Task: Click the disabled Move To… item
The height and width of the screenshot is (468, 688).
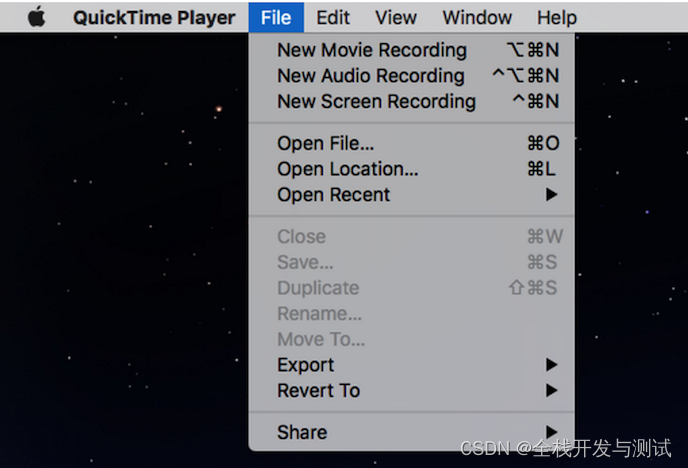Action: [412, 339]
